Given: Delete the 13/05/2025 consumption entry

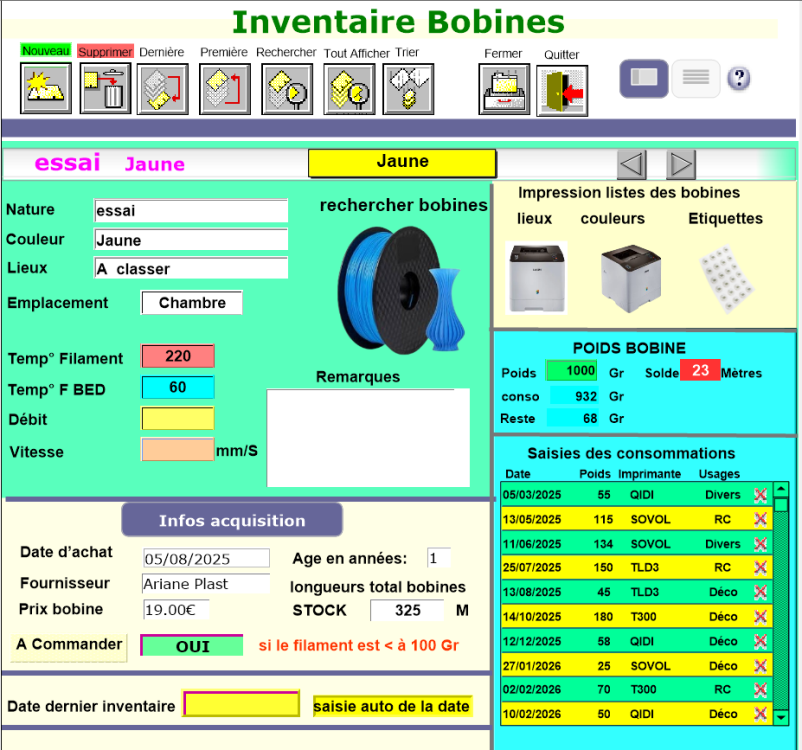Looking at the screenshot, I should [x=761, y=519].
